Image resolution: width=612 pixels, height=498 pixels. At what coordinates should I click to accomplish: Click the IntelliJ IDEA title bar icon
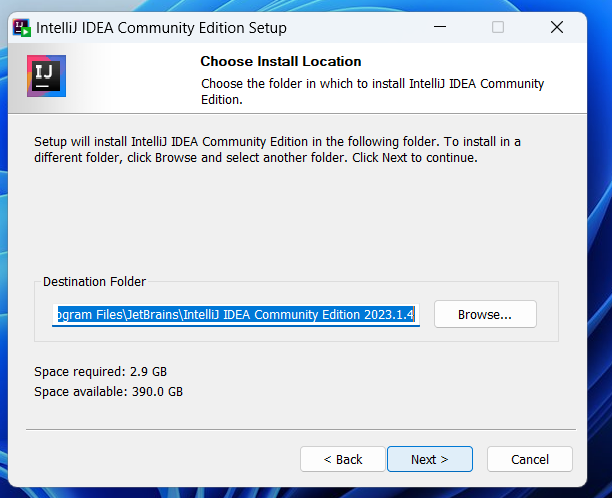pos(21,28)
